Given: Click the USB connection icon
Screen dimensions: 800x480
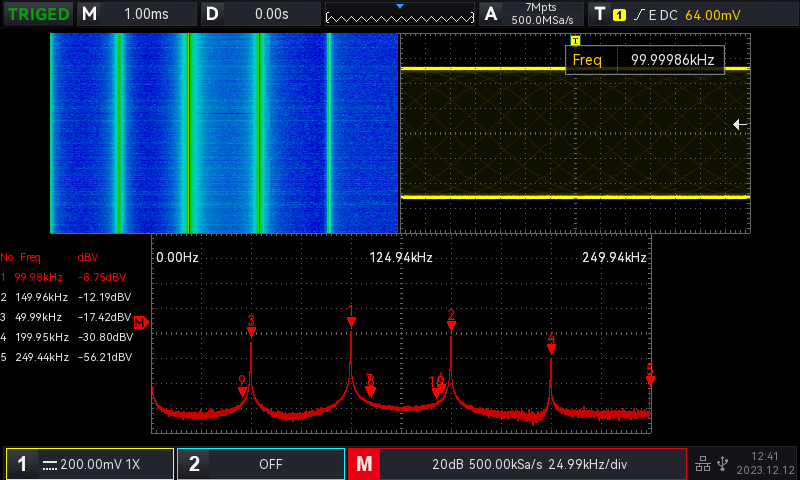Looking at the screenshot, I should pos(723,464).
